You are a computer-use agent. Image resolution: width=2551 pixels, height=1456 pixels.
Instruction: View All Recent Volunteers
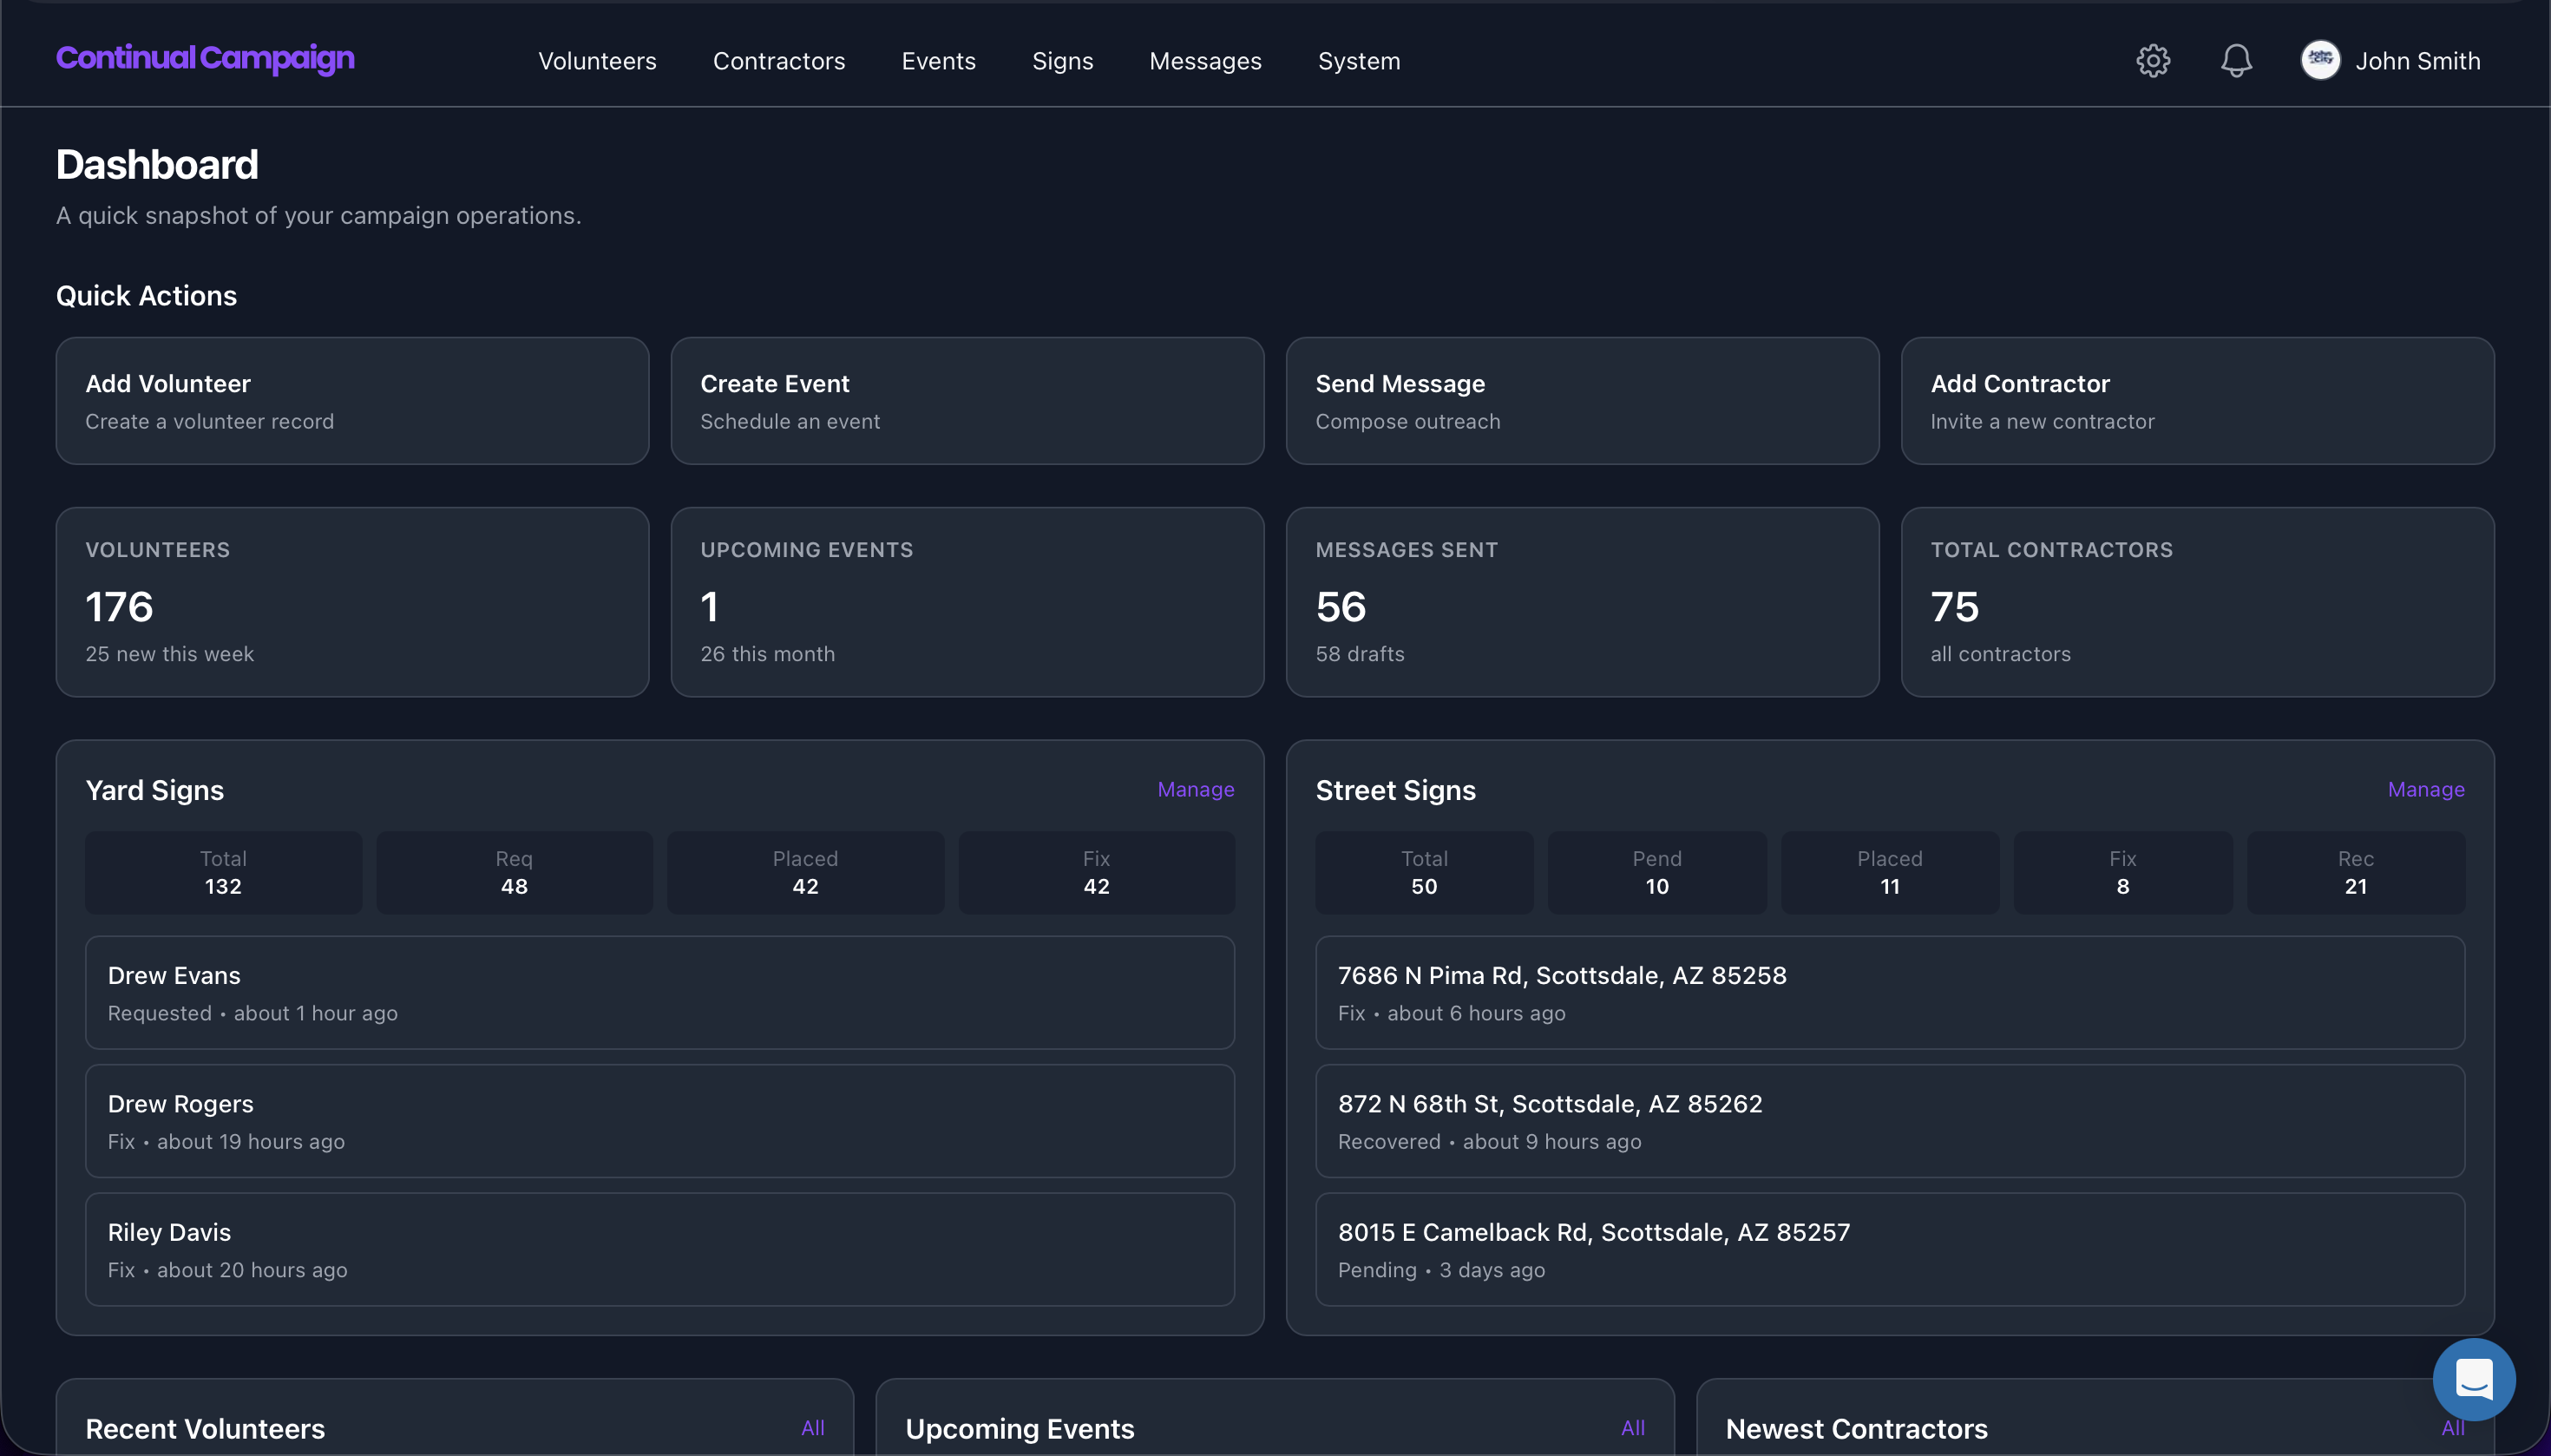pyautogui.click(x=812, y=1428)
